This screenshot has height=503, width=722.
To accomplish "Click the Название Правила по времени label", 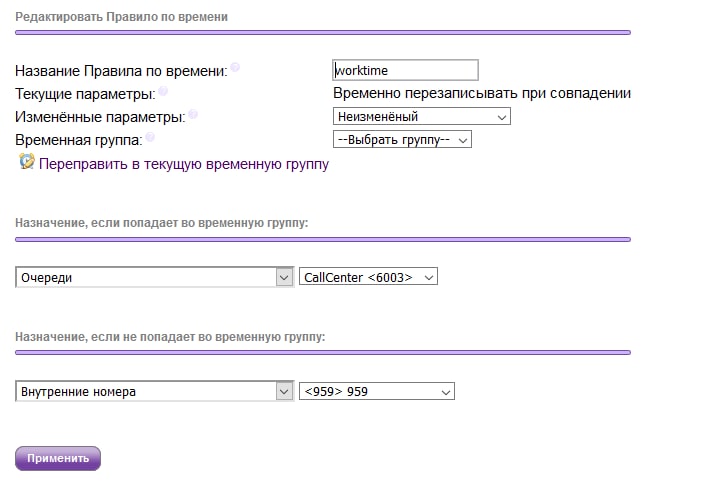I will point(122,71).
